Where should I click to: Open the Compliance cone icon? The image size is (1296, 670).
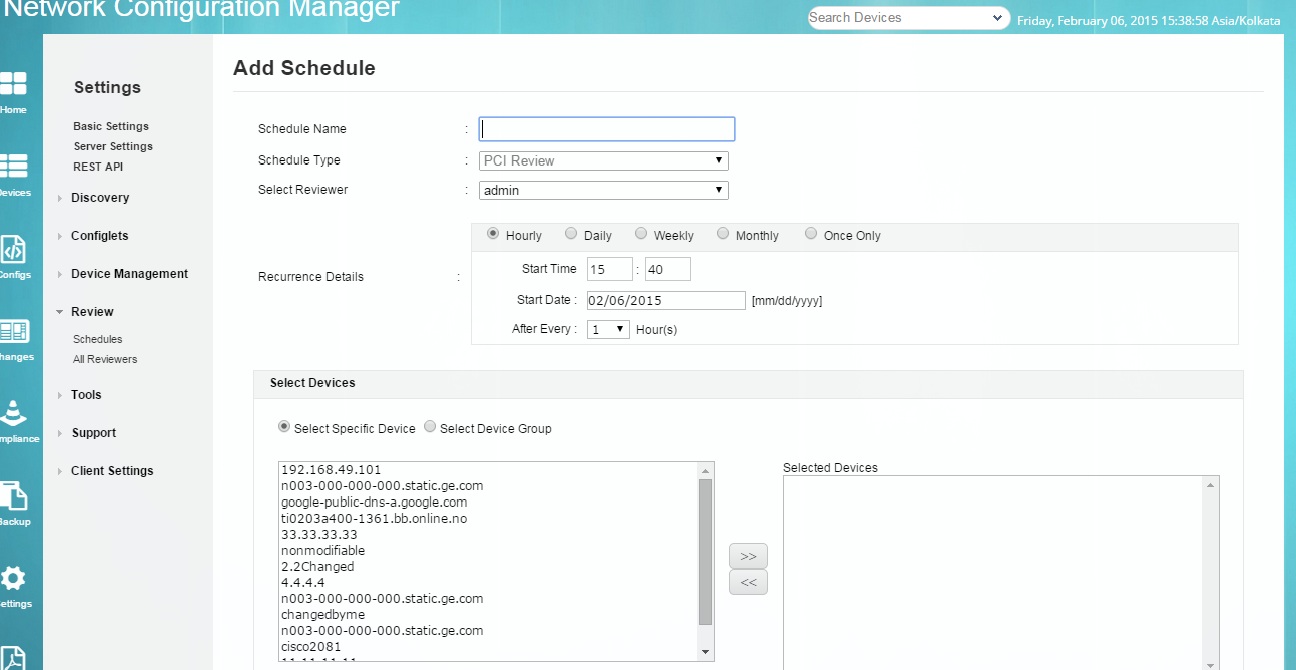pyautogui.click(x=13, y=414)
